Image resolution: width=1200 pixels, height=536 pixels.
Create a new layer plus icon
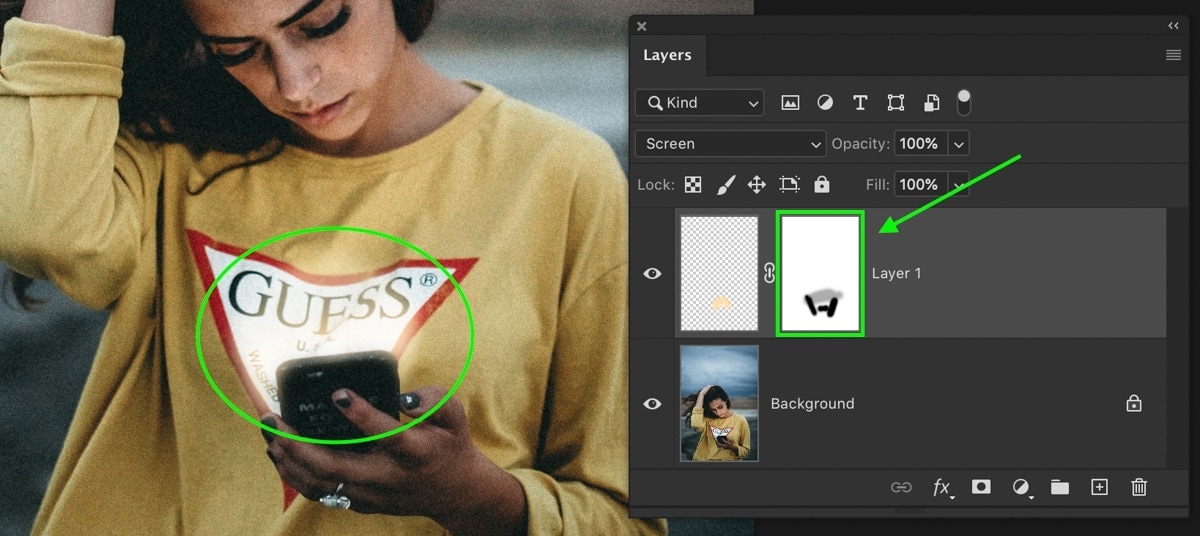(1099, 487)
